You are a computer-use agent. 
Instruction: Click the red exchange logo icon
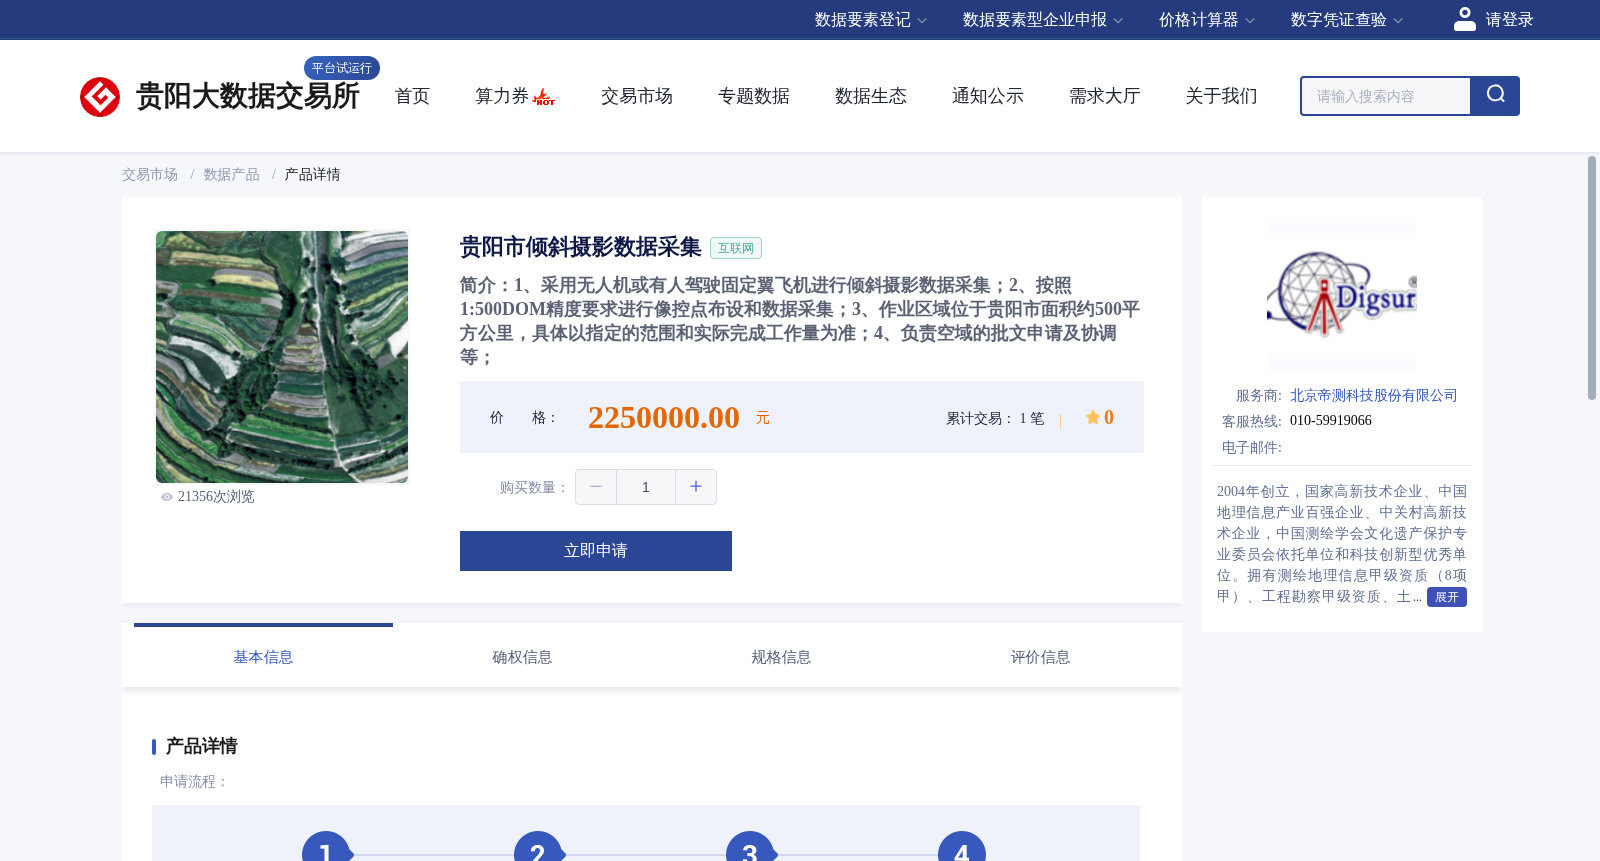[100, 97]
